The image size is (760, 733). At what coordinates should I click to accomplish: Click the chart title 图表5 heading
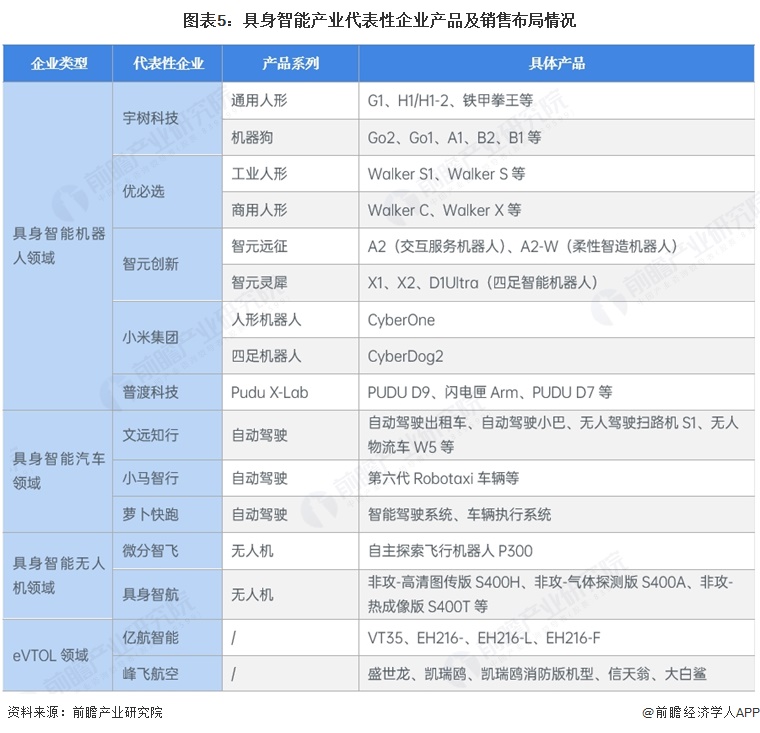point(379,20)
